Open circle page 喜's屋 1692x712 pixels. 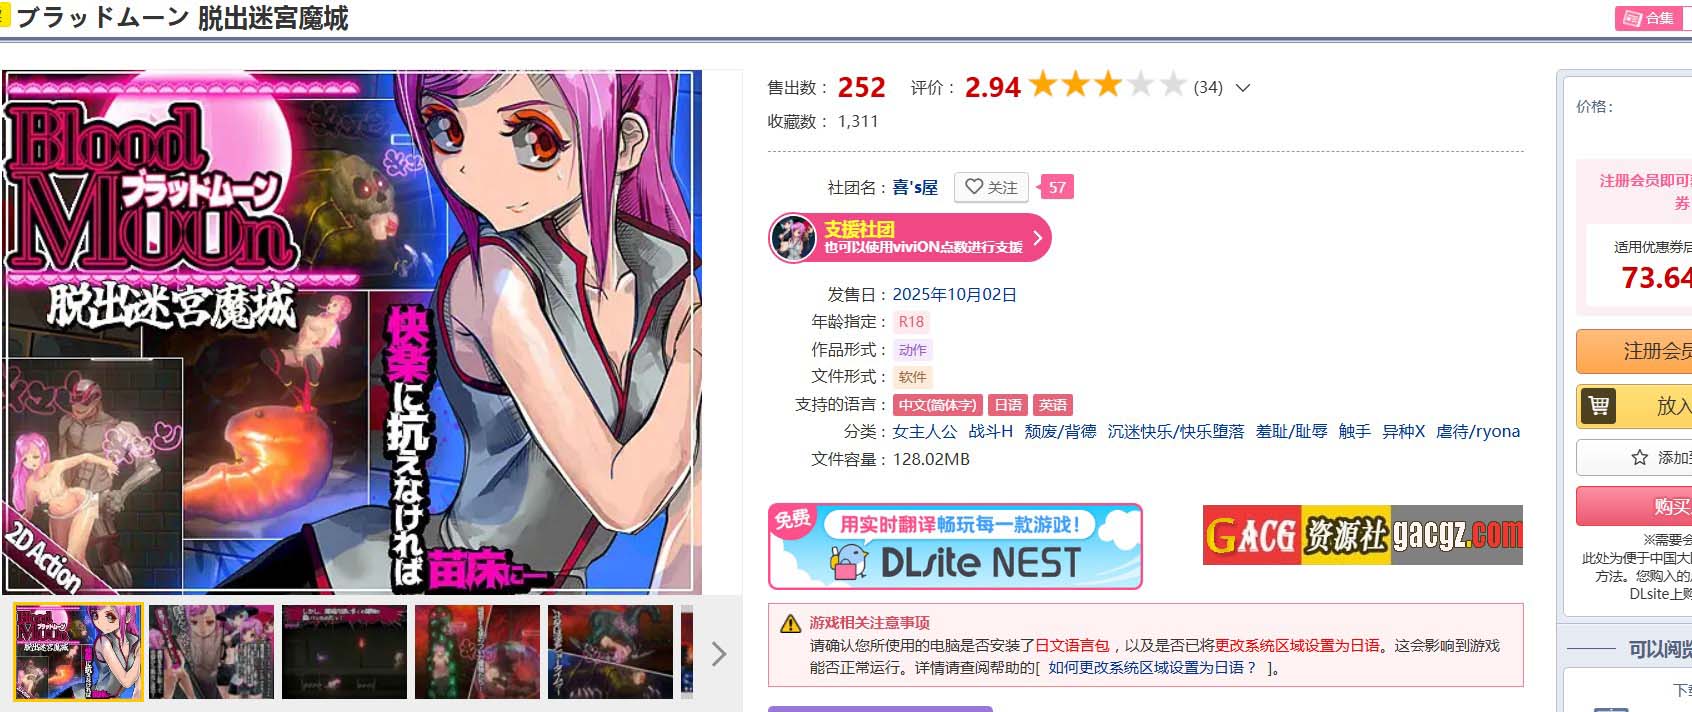tap(915, 187)
